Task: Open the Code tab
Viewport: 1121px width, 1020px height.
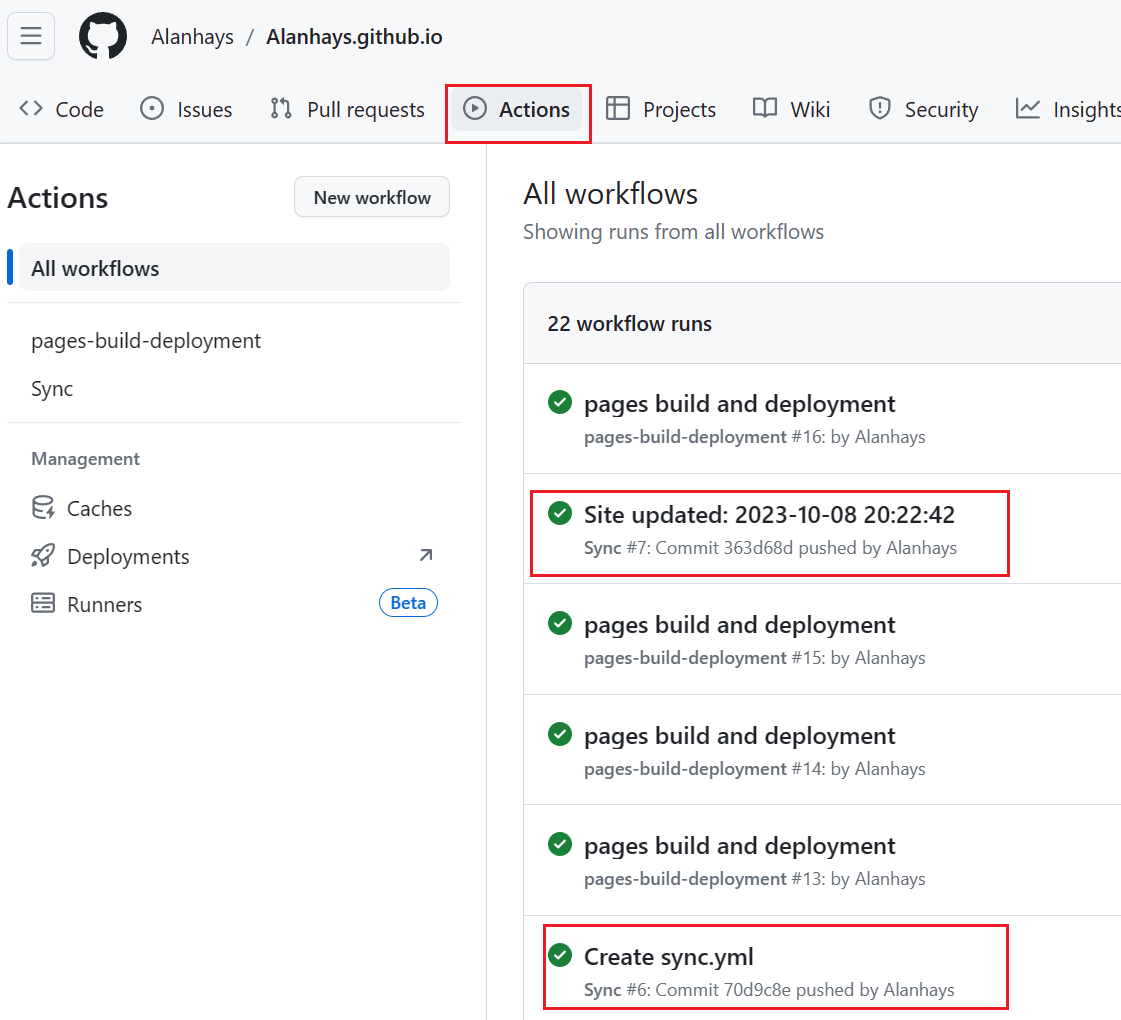Action: [62, 110]
